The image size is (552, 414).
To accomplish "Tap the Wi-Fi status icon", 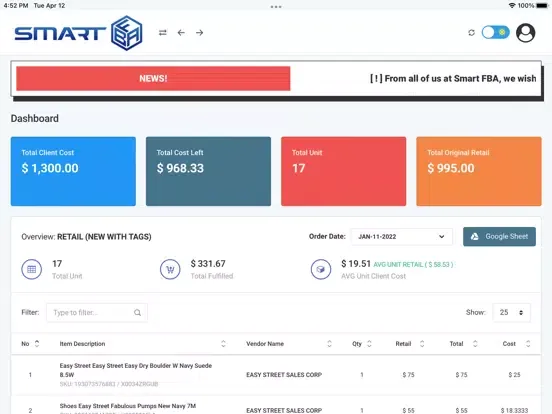I will pos(512,6).
